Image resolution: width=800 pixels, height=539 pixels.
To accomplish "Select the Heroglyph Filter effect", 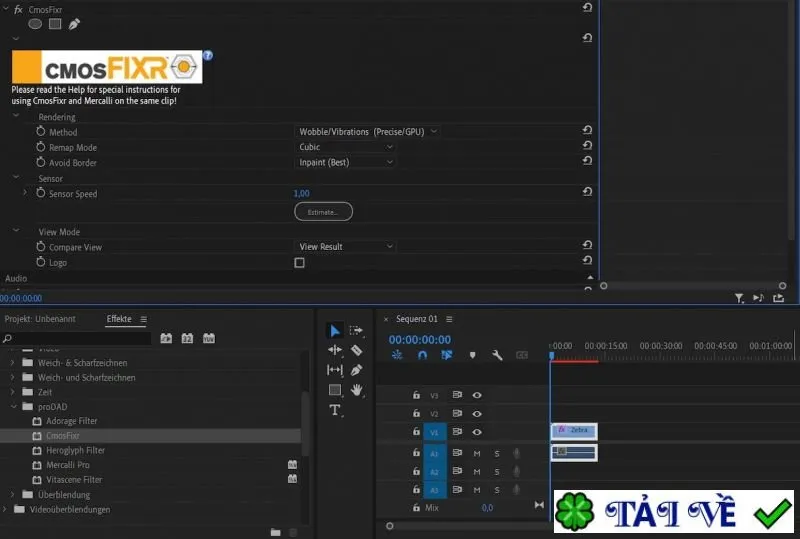I will click(x=75, y=450).
